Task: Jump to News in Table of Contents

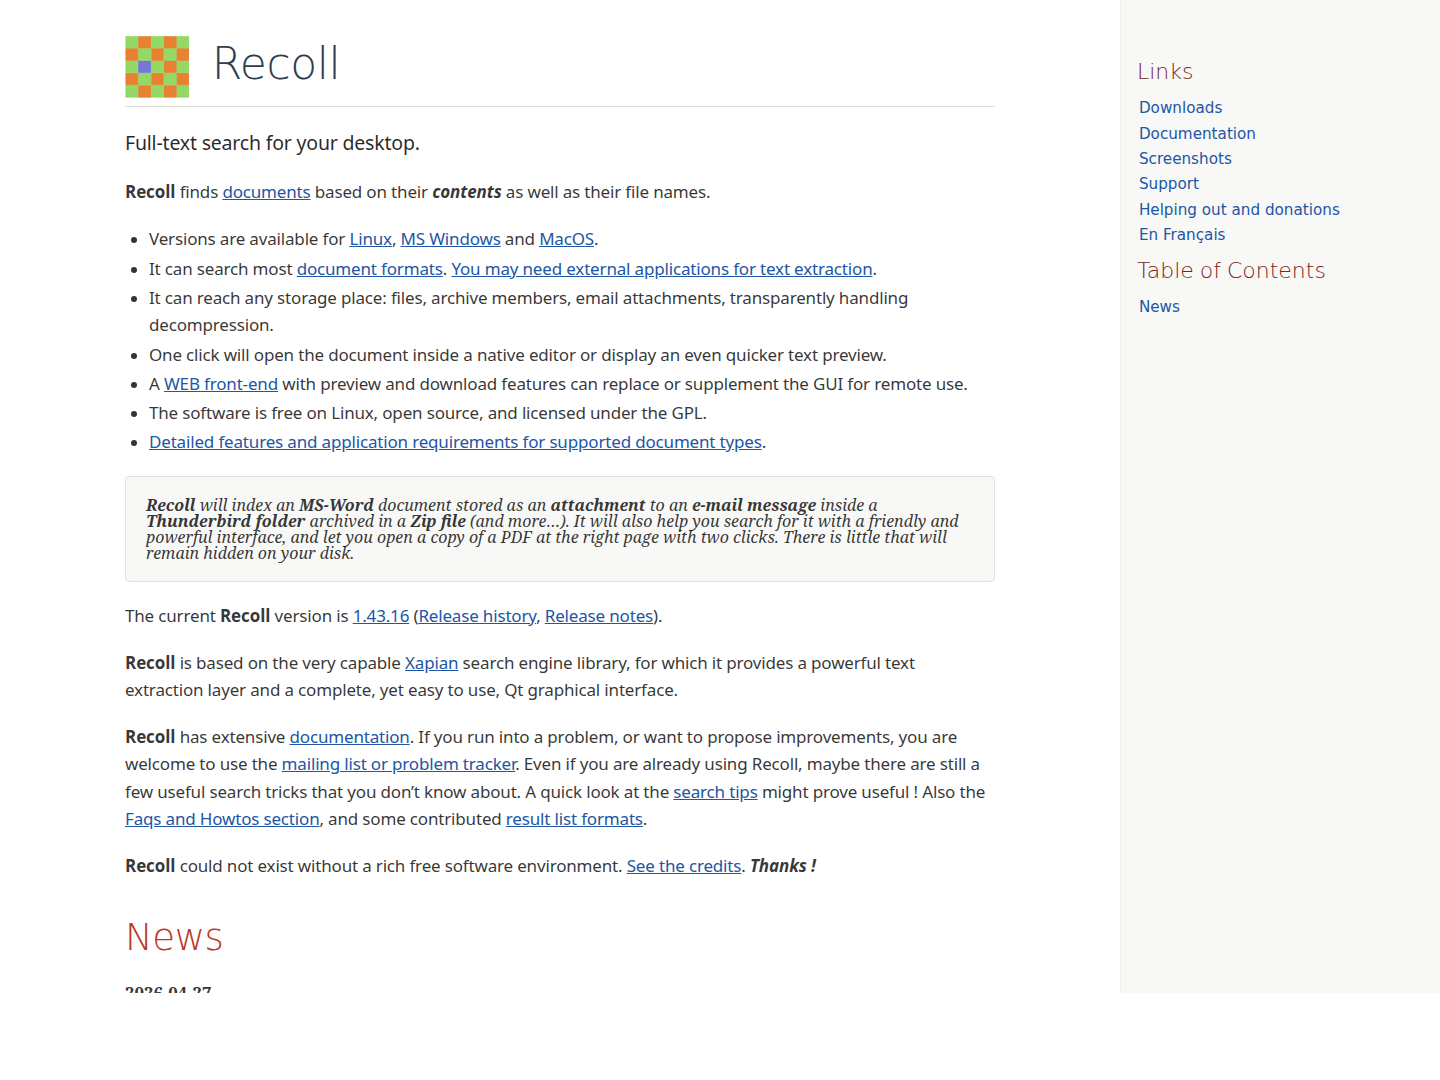Action: (x=1159, y=306)
